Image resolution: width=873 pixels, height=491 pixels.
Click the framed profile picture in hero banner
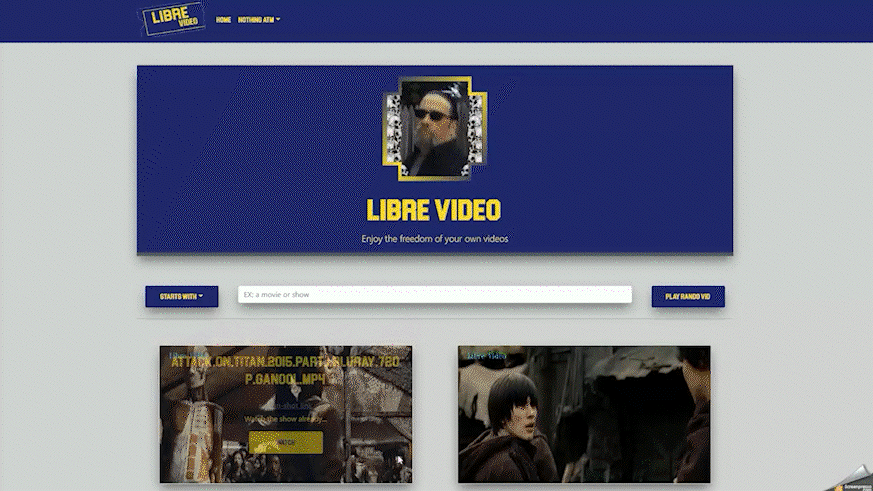tap(435, 129)
